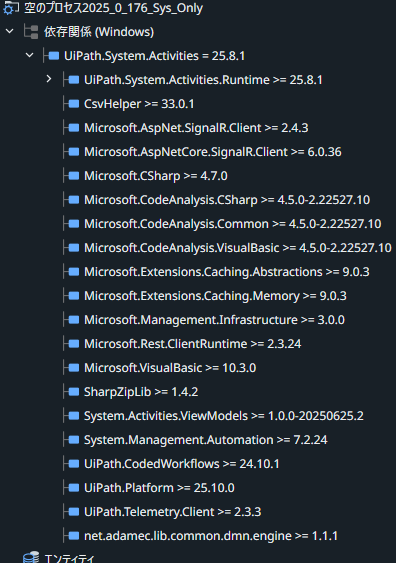The image size is (396, 563).
Task: Select Microsoft.Rest.ClientRuntime >= 2.3.24 row
Action: (x=192, y=344)
